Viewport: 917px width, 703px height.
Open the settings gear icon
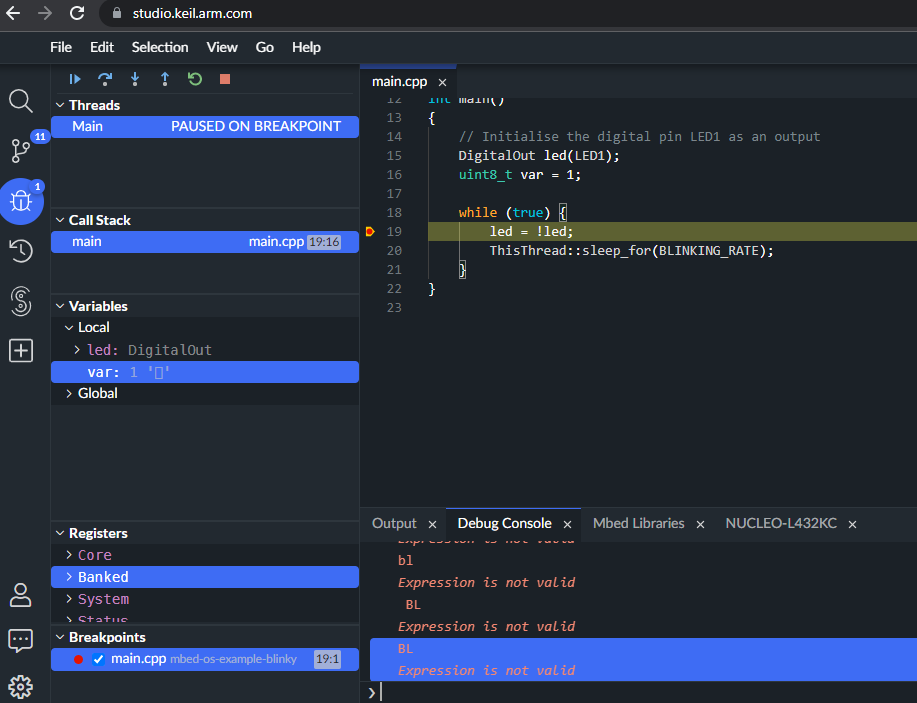pos(21,687)
